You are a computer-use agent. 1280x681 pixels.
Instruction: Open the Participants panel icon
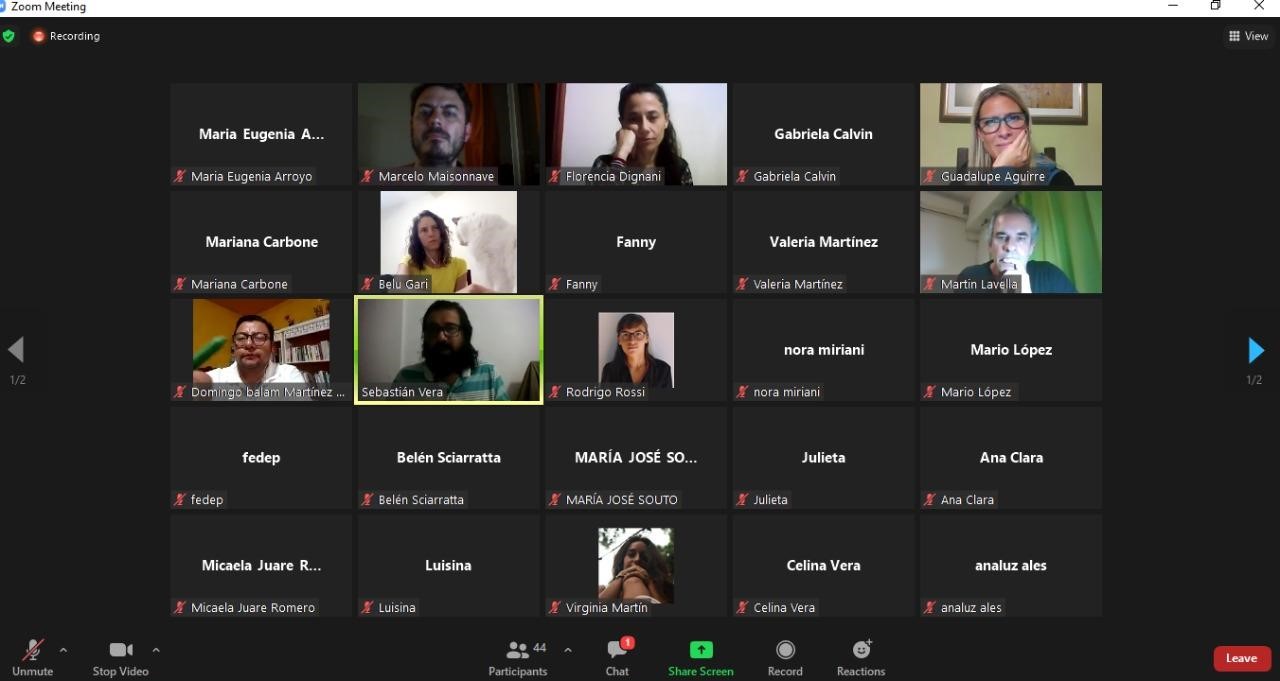[517, 650]
